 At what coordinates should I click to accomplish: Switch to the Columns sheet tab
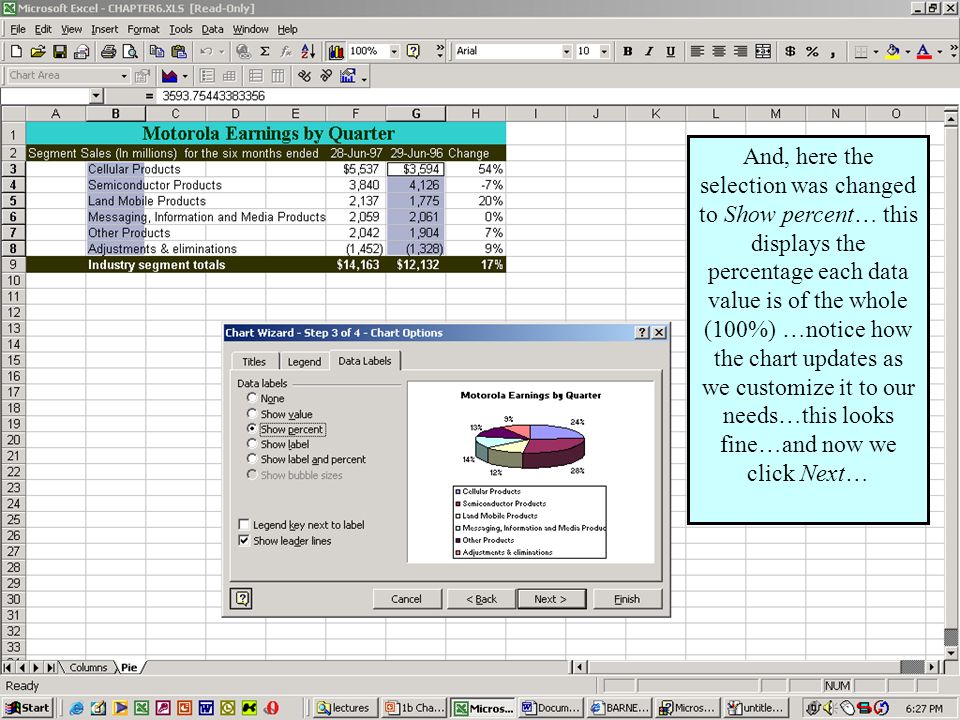(88, 667)
